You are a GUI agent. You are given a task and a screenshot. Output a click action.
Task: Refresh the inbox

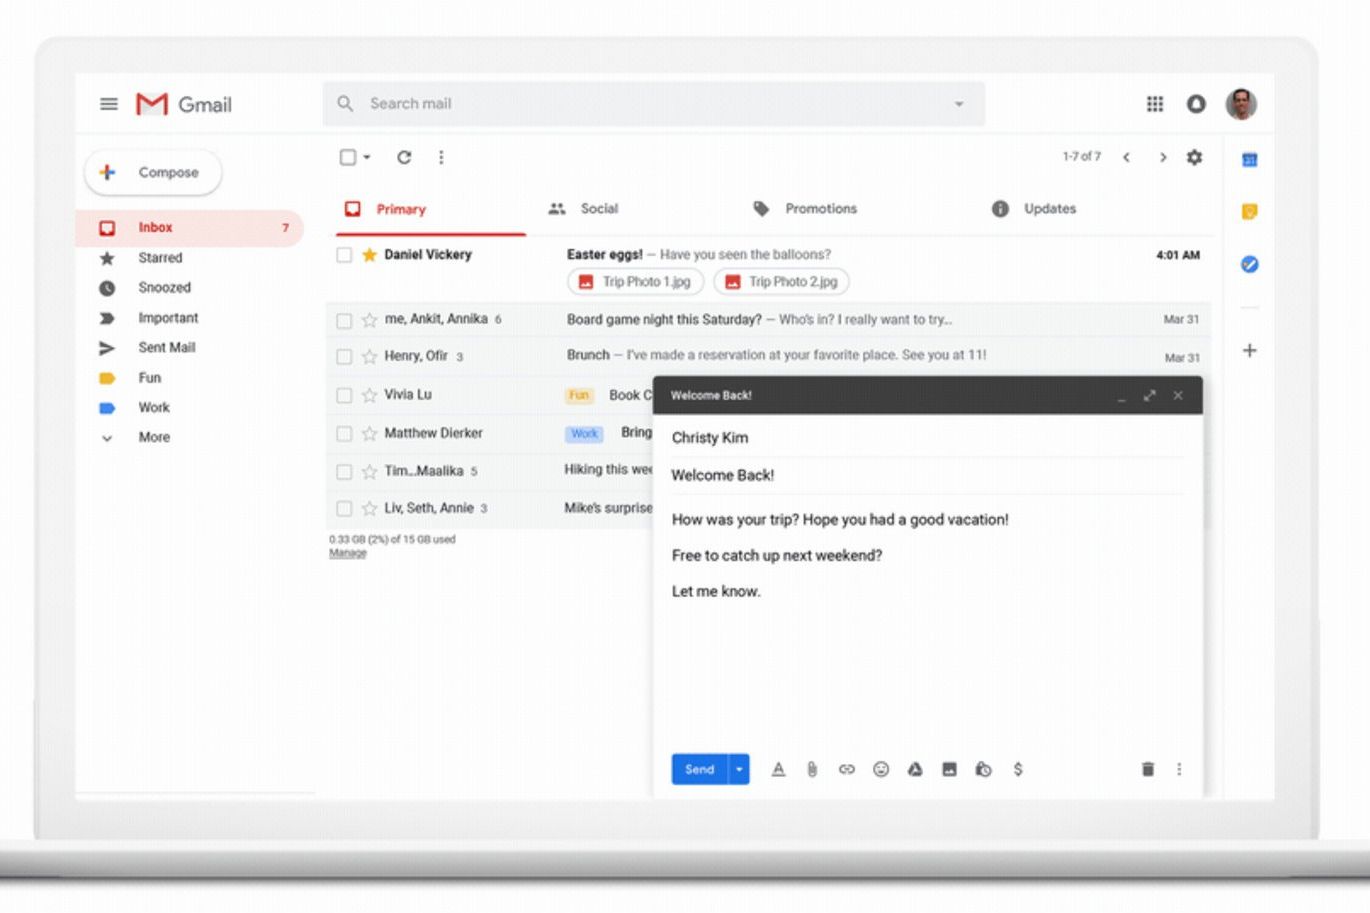click(x=404, y=157)
